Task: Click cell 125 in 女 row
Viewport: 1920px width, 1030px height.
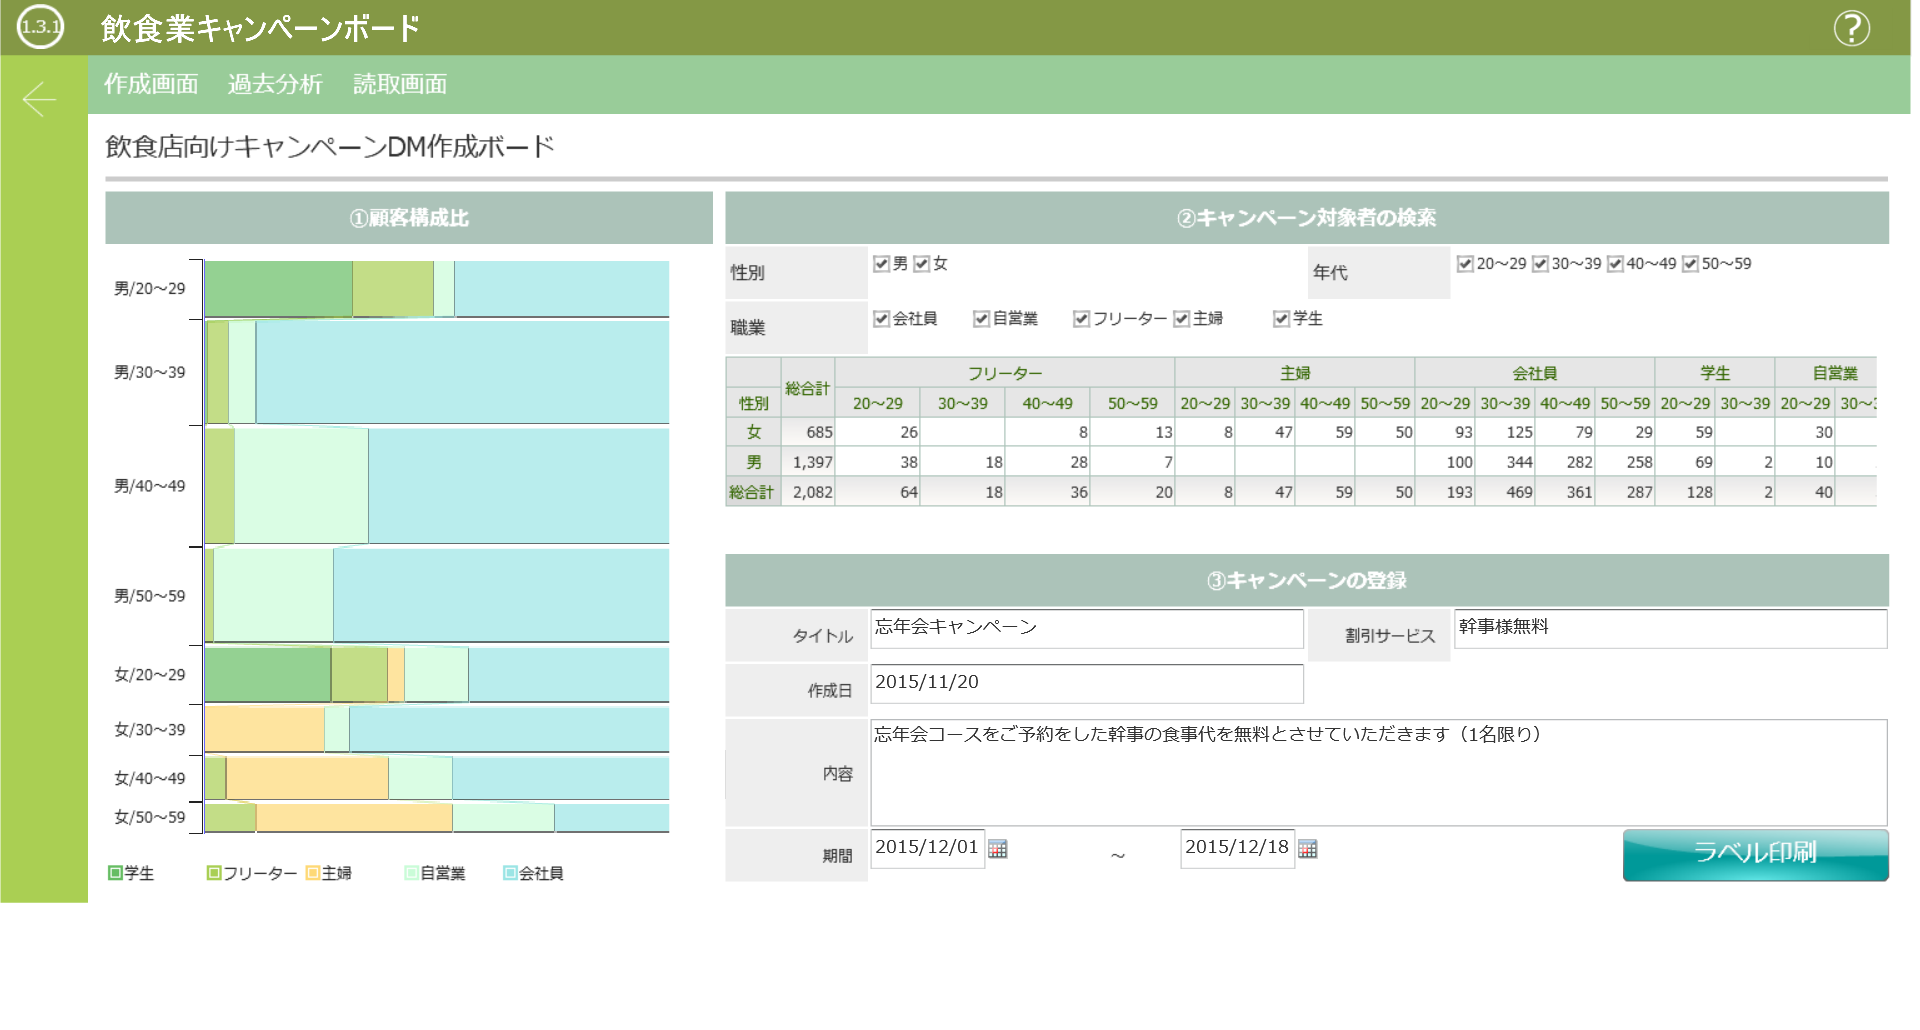Action: (1505, 432)
